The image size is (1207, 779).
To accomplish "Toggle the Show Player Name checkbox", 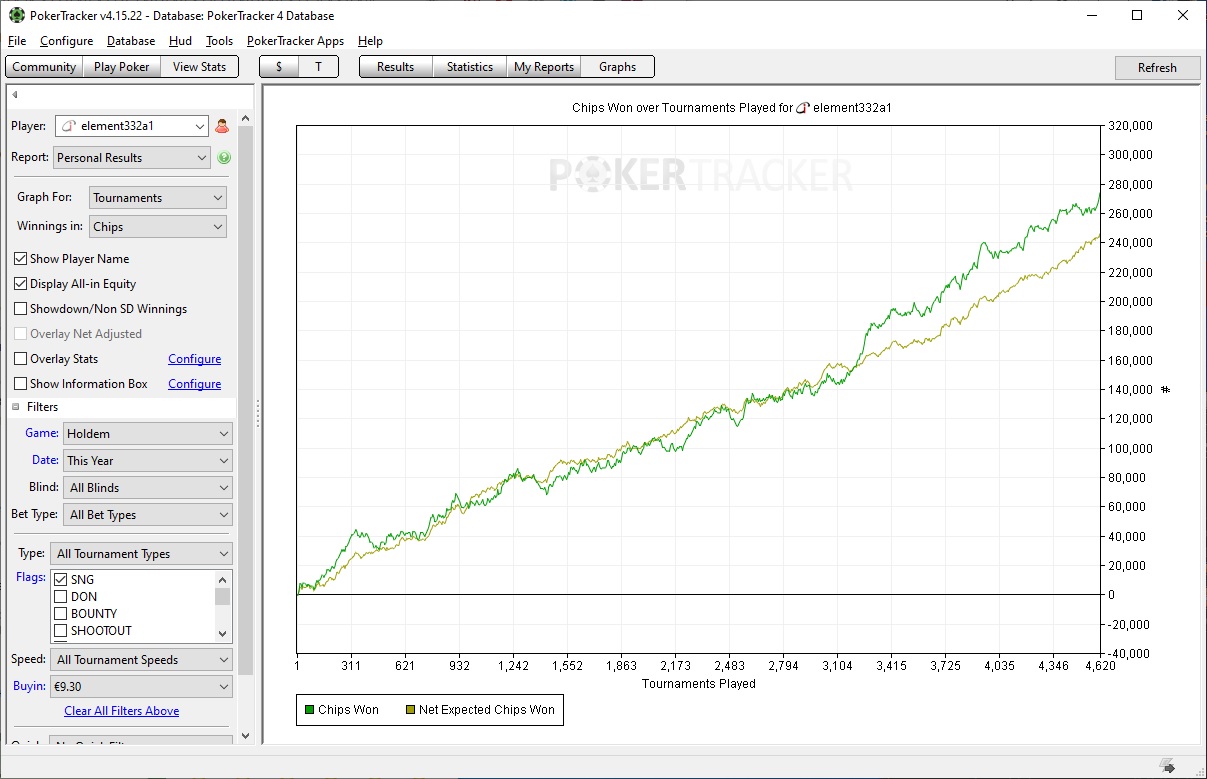I will (21, 259).
